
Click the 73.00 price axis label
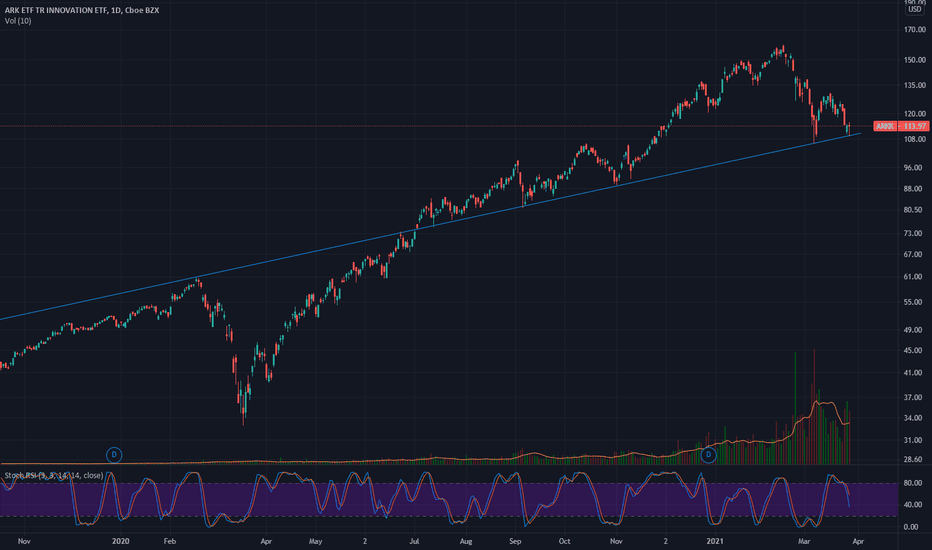point(913,233)
